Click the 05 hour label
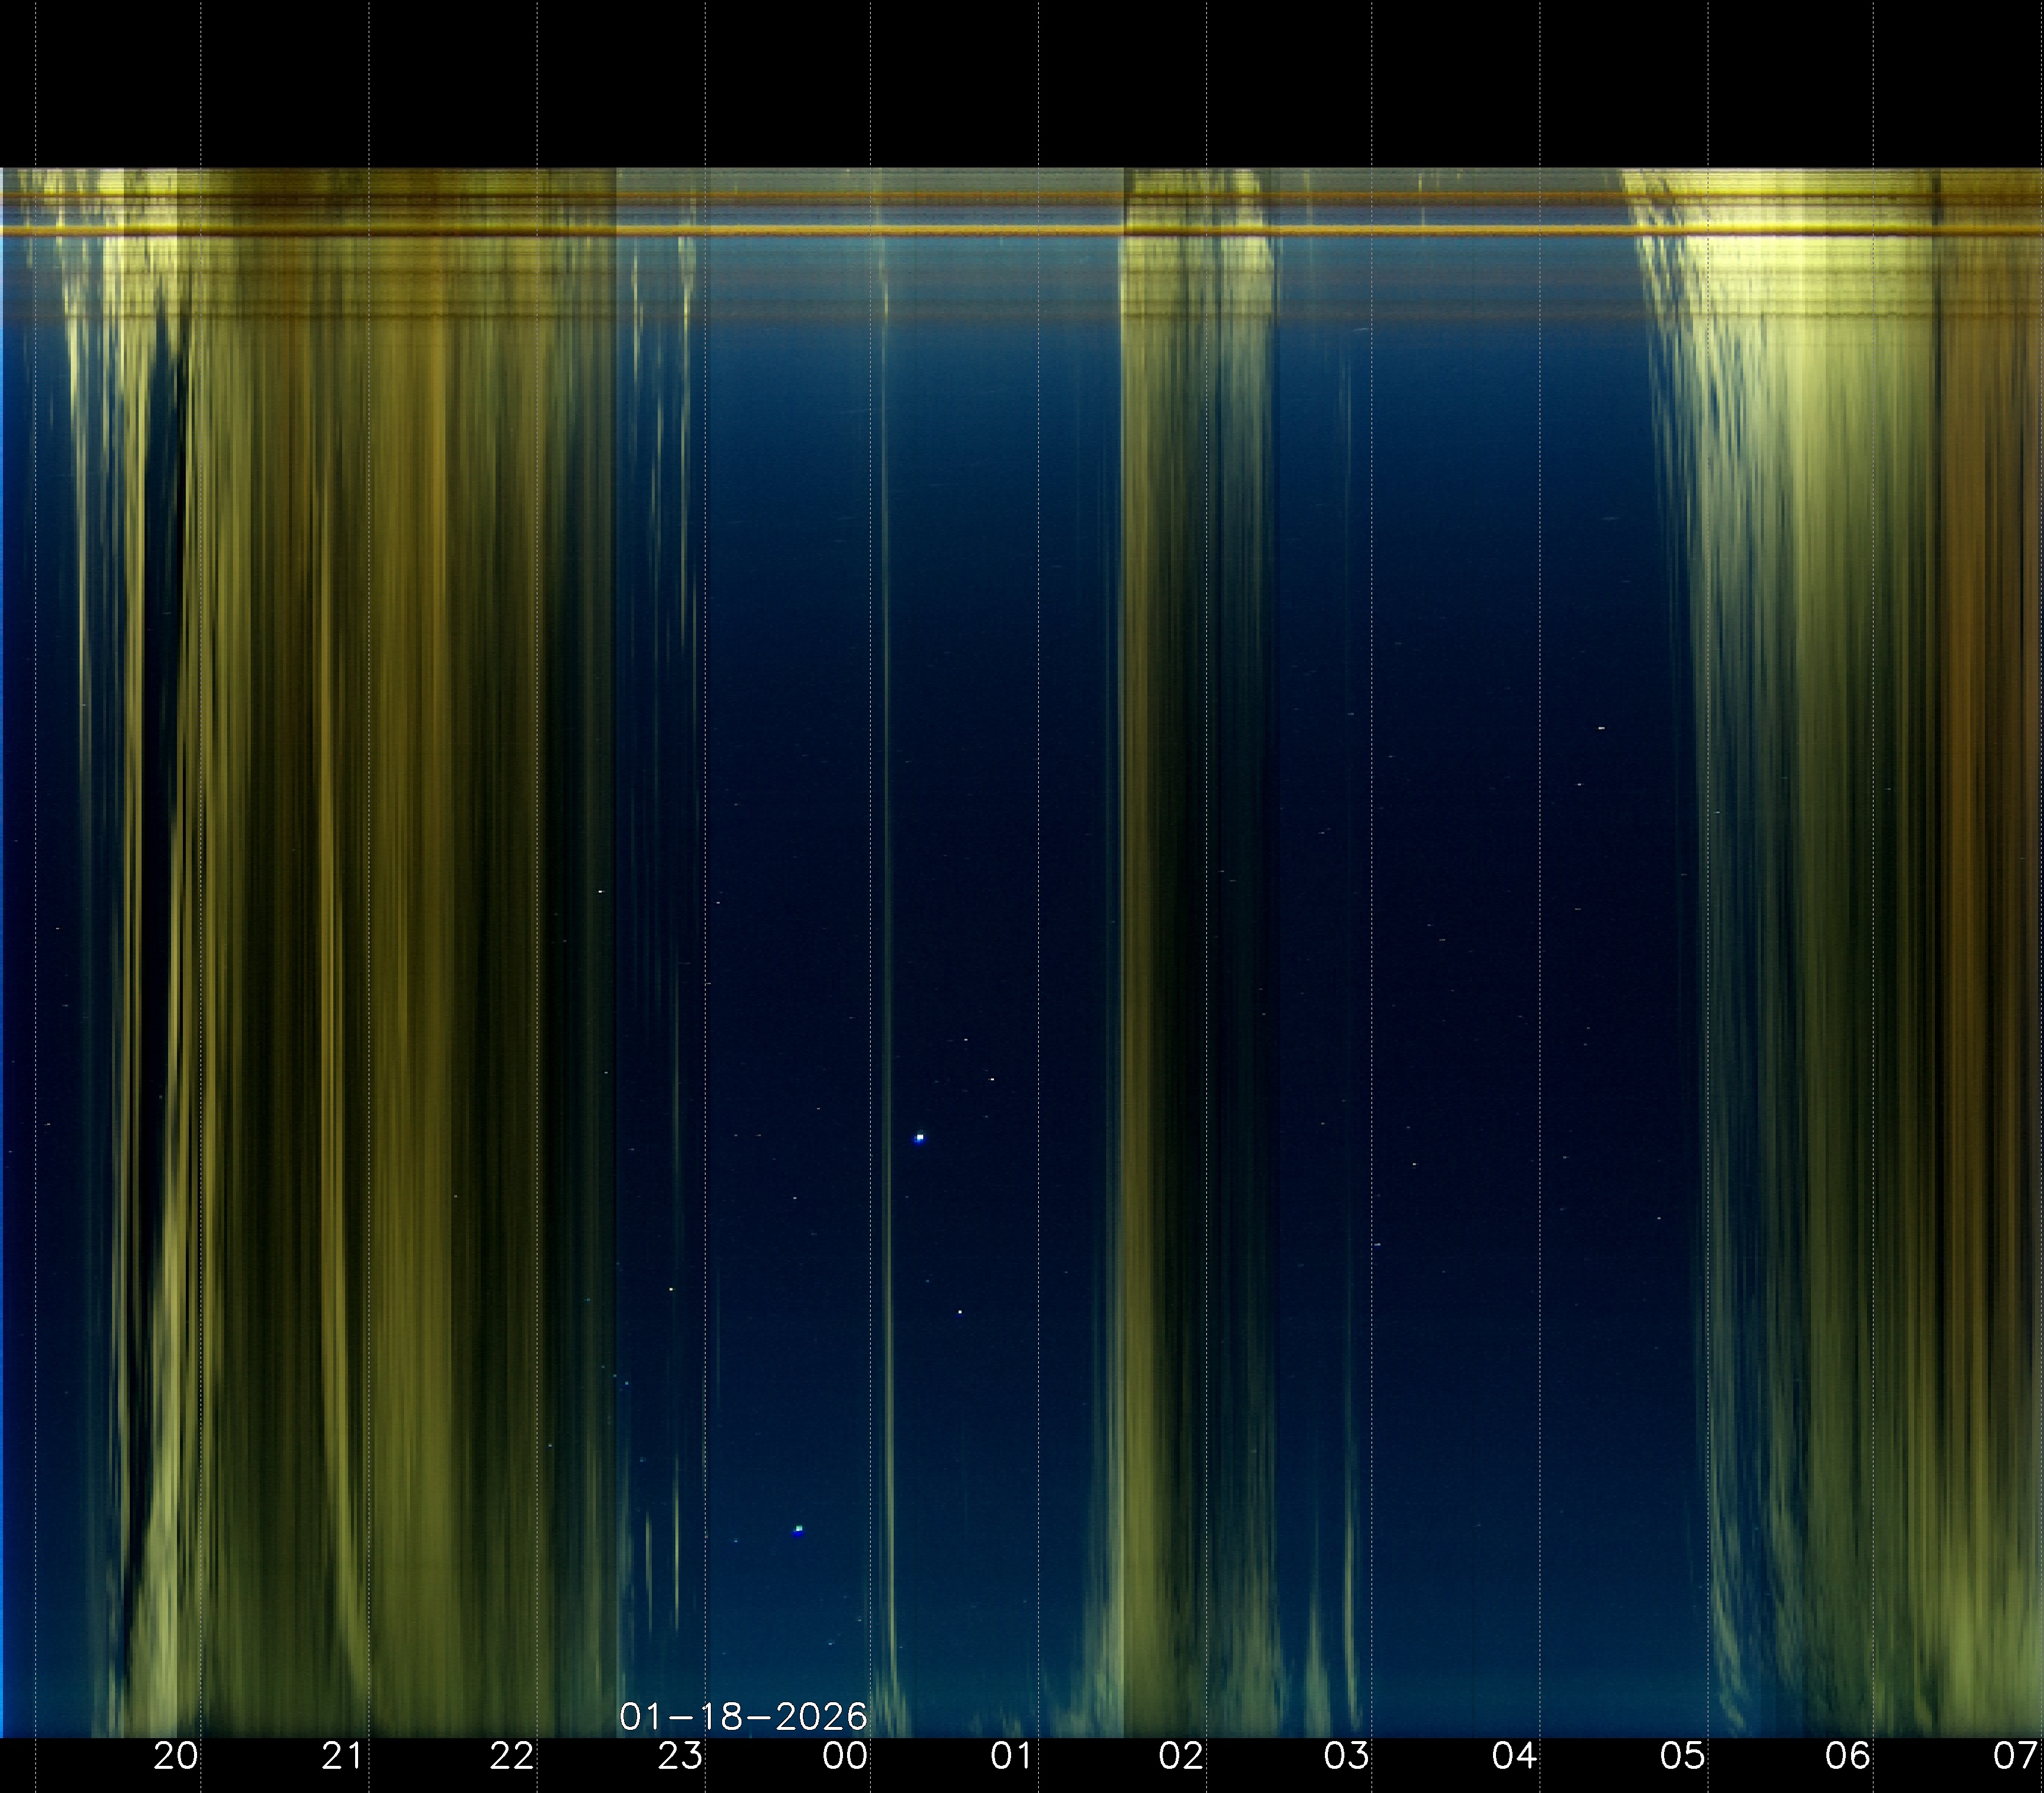 pyautogui.click(x=1682, y=1756)
